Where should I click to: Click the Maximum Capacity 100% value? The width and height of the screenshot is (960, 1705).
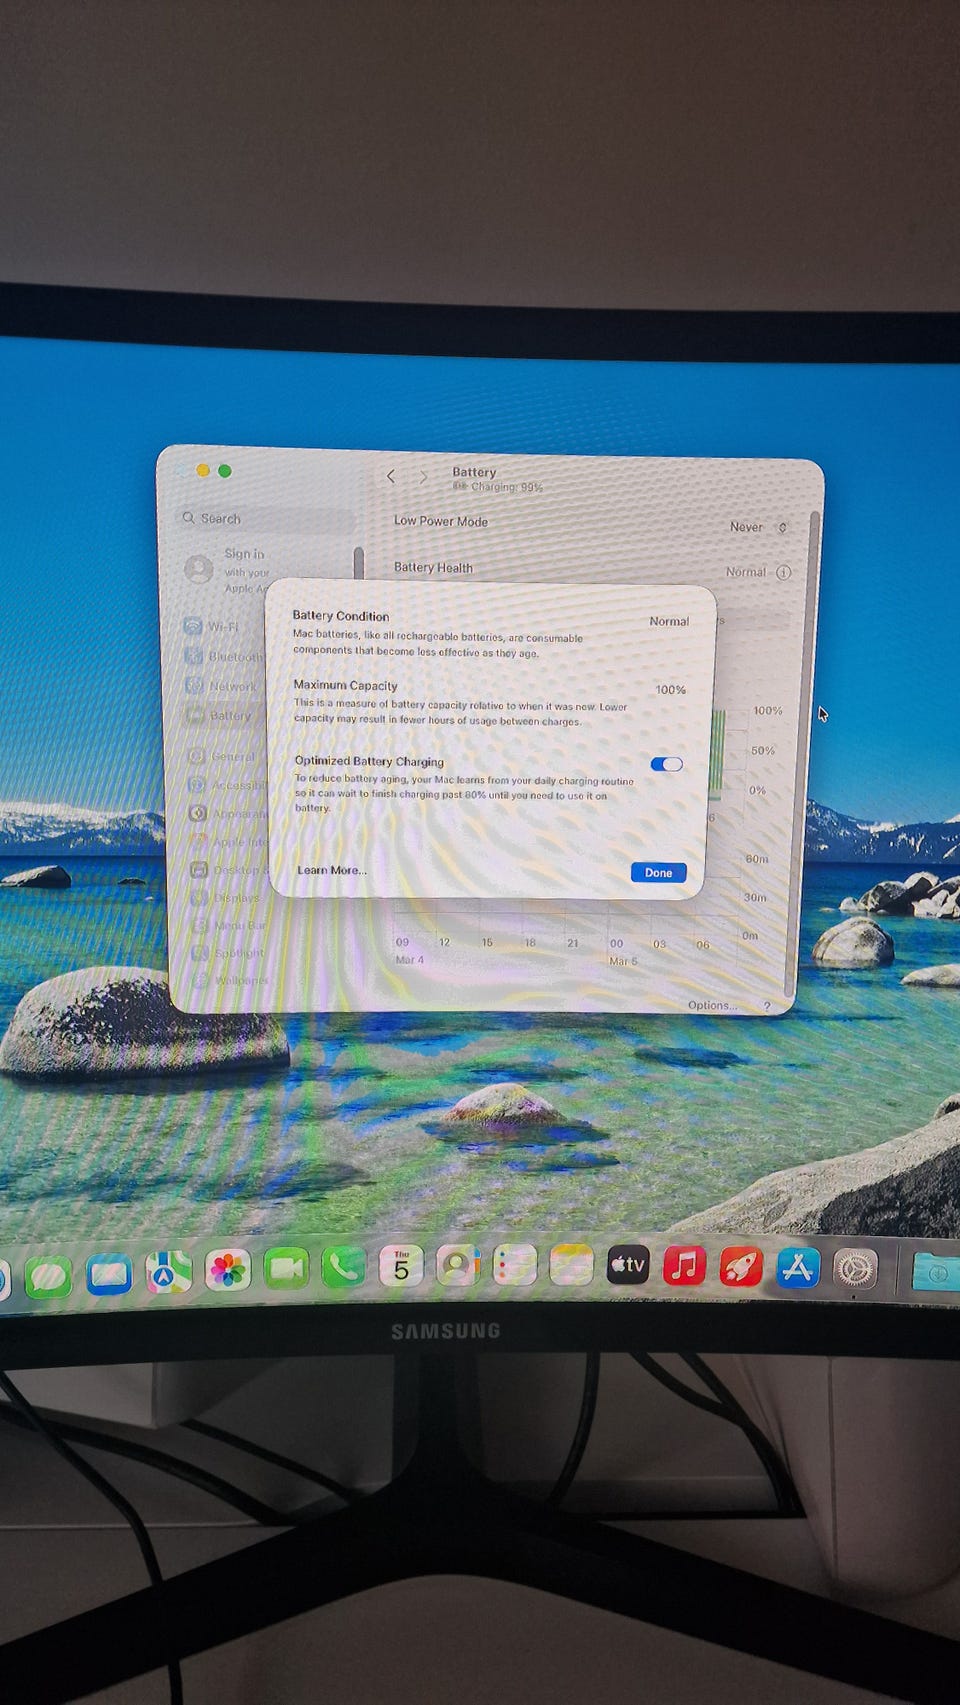click(x=671, y=690)
